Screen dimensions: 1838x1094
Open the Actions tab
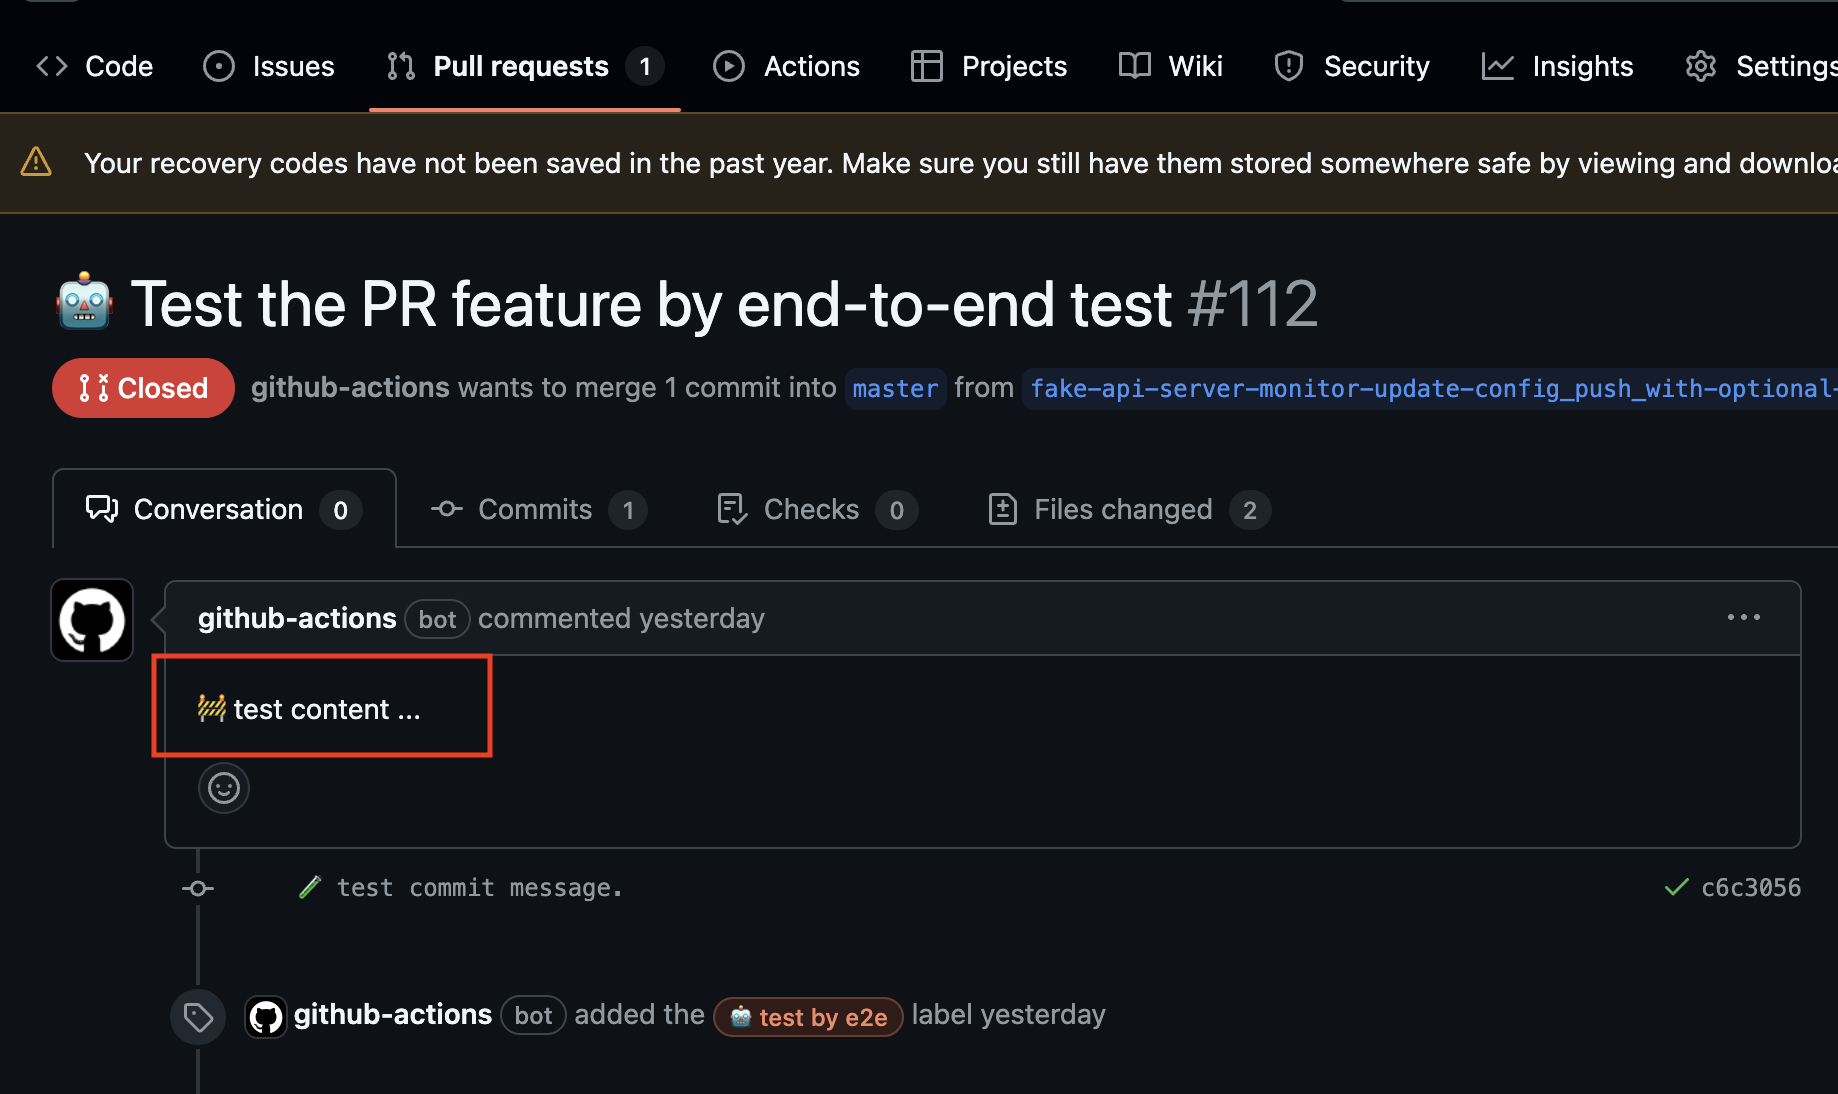[x=786, y=66]
